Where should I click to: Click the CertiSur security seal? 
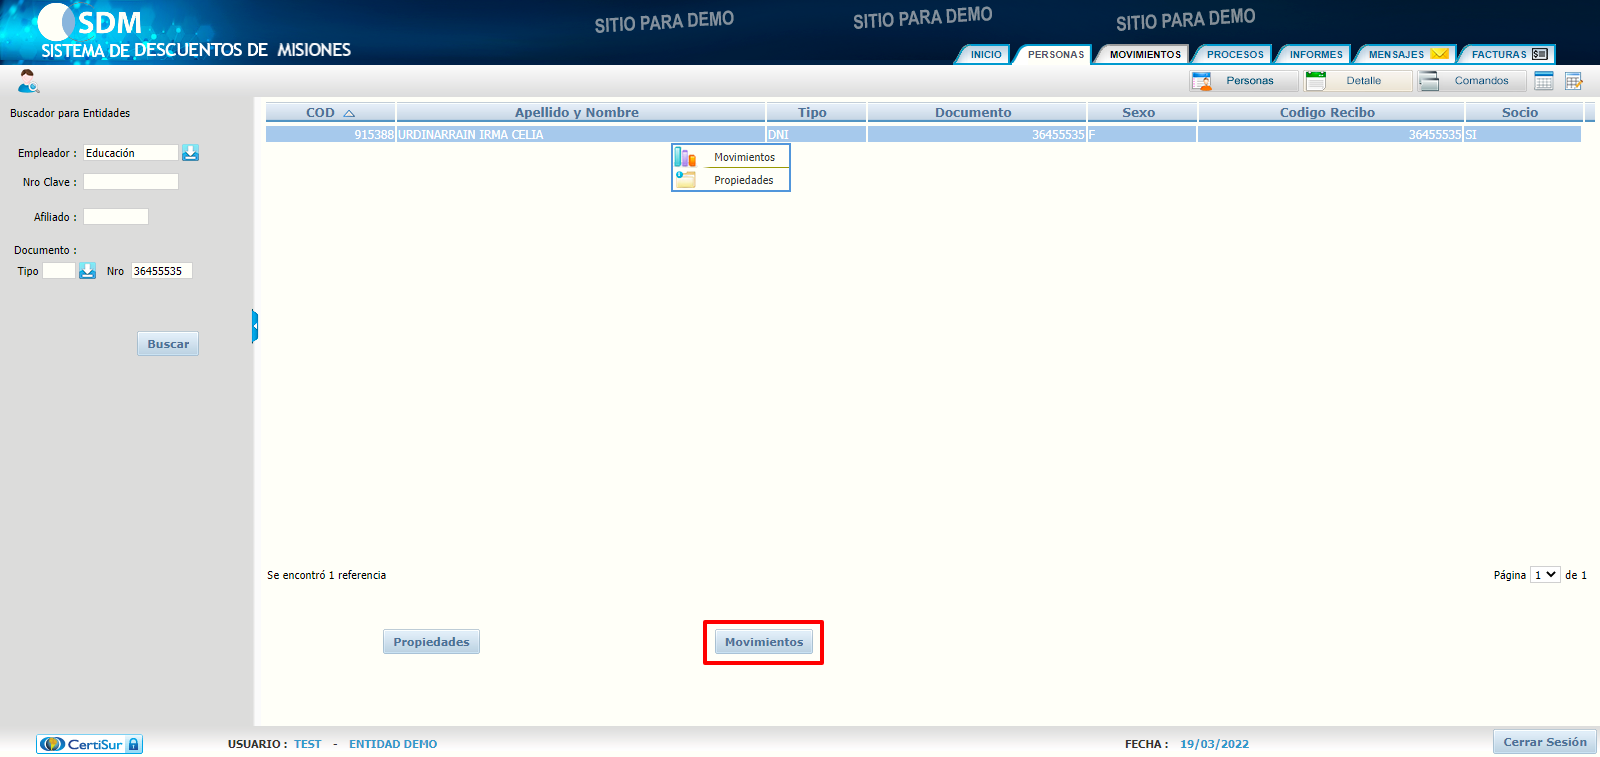coord(90,744)
